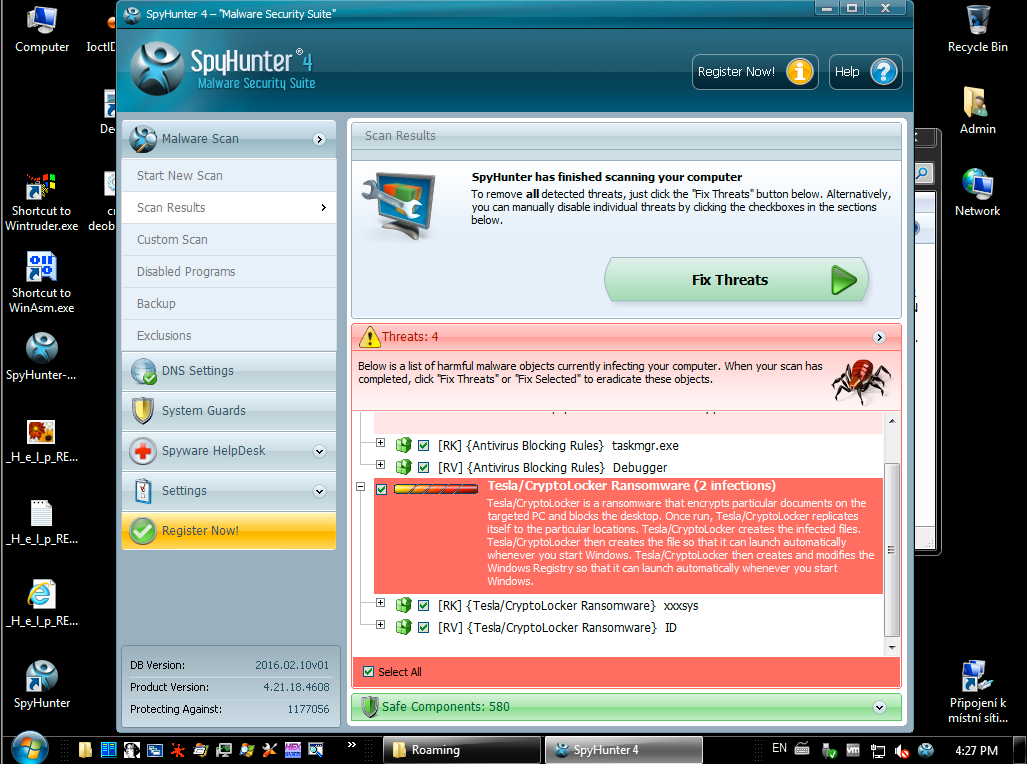The image size is (1027, 764).
Task: Click the Register Now info icon
Action: (x=799, y=71)
